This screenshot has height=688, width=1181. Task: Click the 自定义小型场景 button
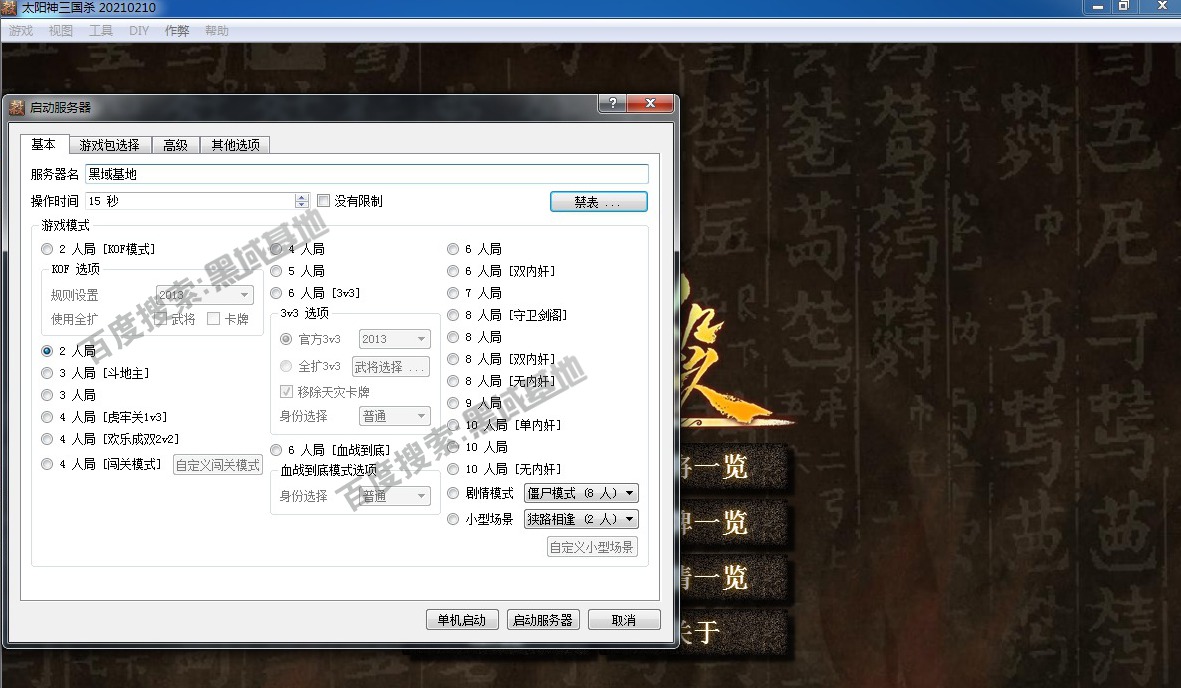coord(592,547)
